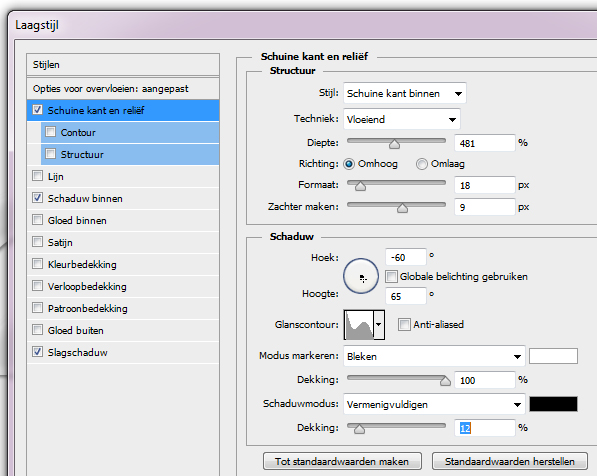Click the Formaat value field
This screenshot has width=597, height=476.
(x=485, y=185)
